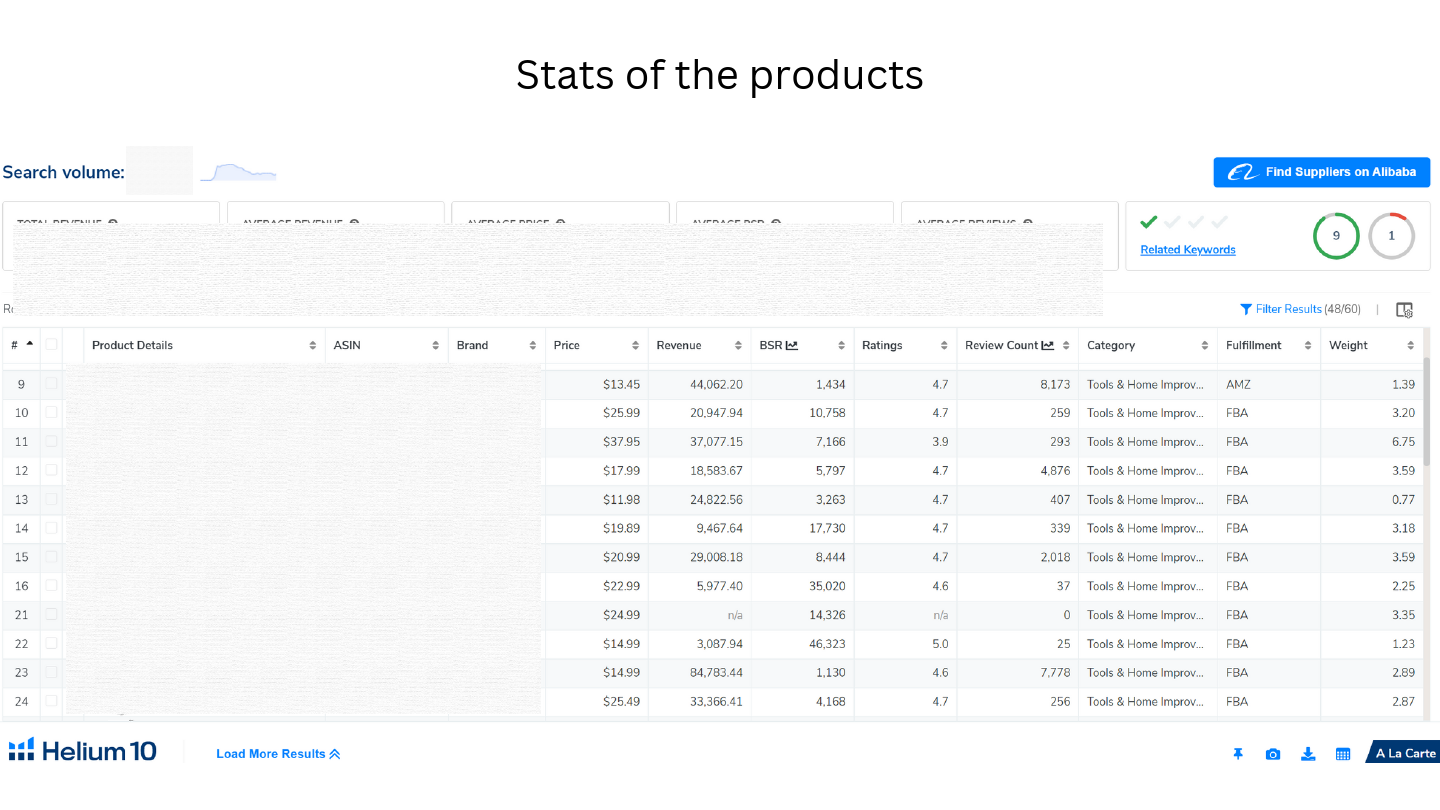Open the Related Keywords link
Image resolution: width=1440 pixels, height=810 pixels.
coord(1187,249)
